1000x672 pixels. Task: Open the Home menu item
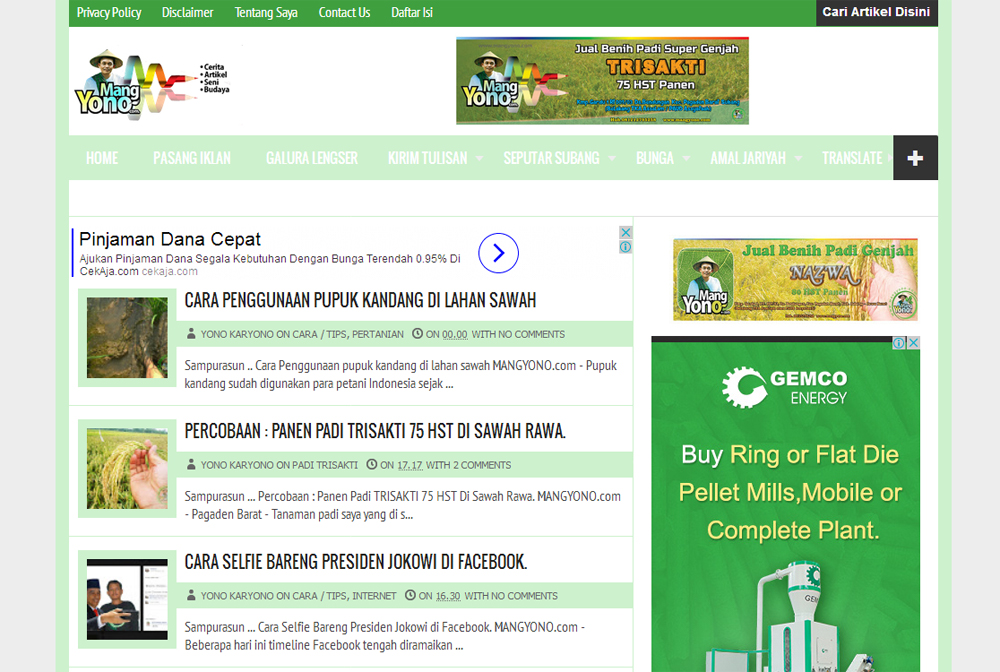click(102, 158)
